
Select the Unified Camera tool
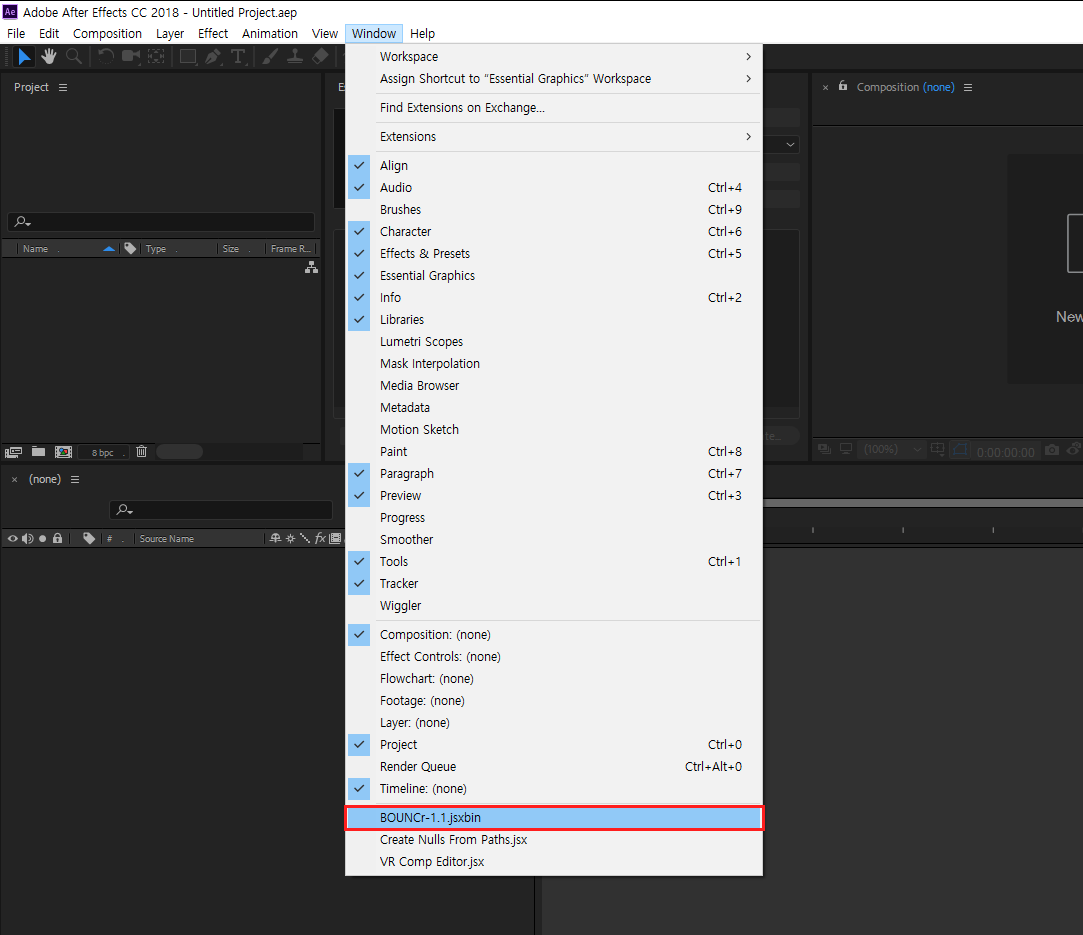(x=131, y=57)
